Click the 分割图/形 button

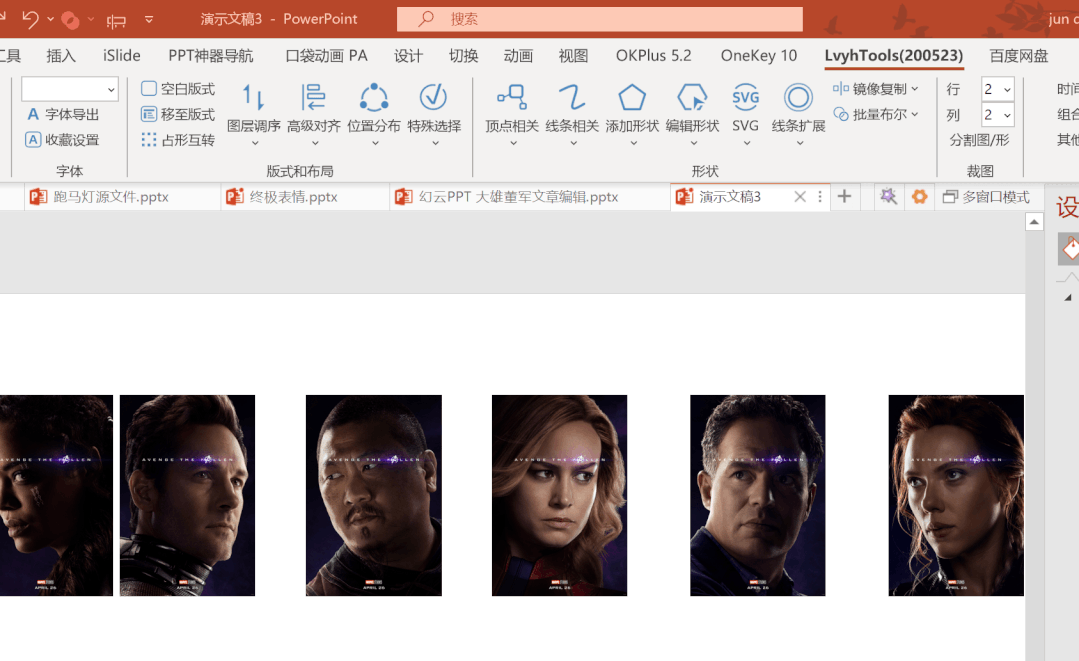(x=979, y=140)
